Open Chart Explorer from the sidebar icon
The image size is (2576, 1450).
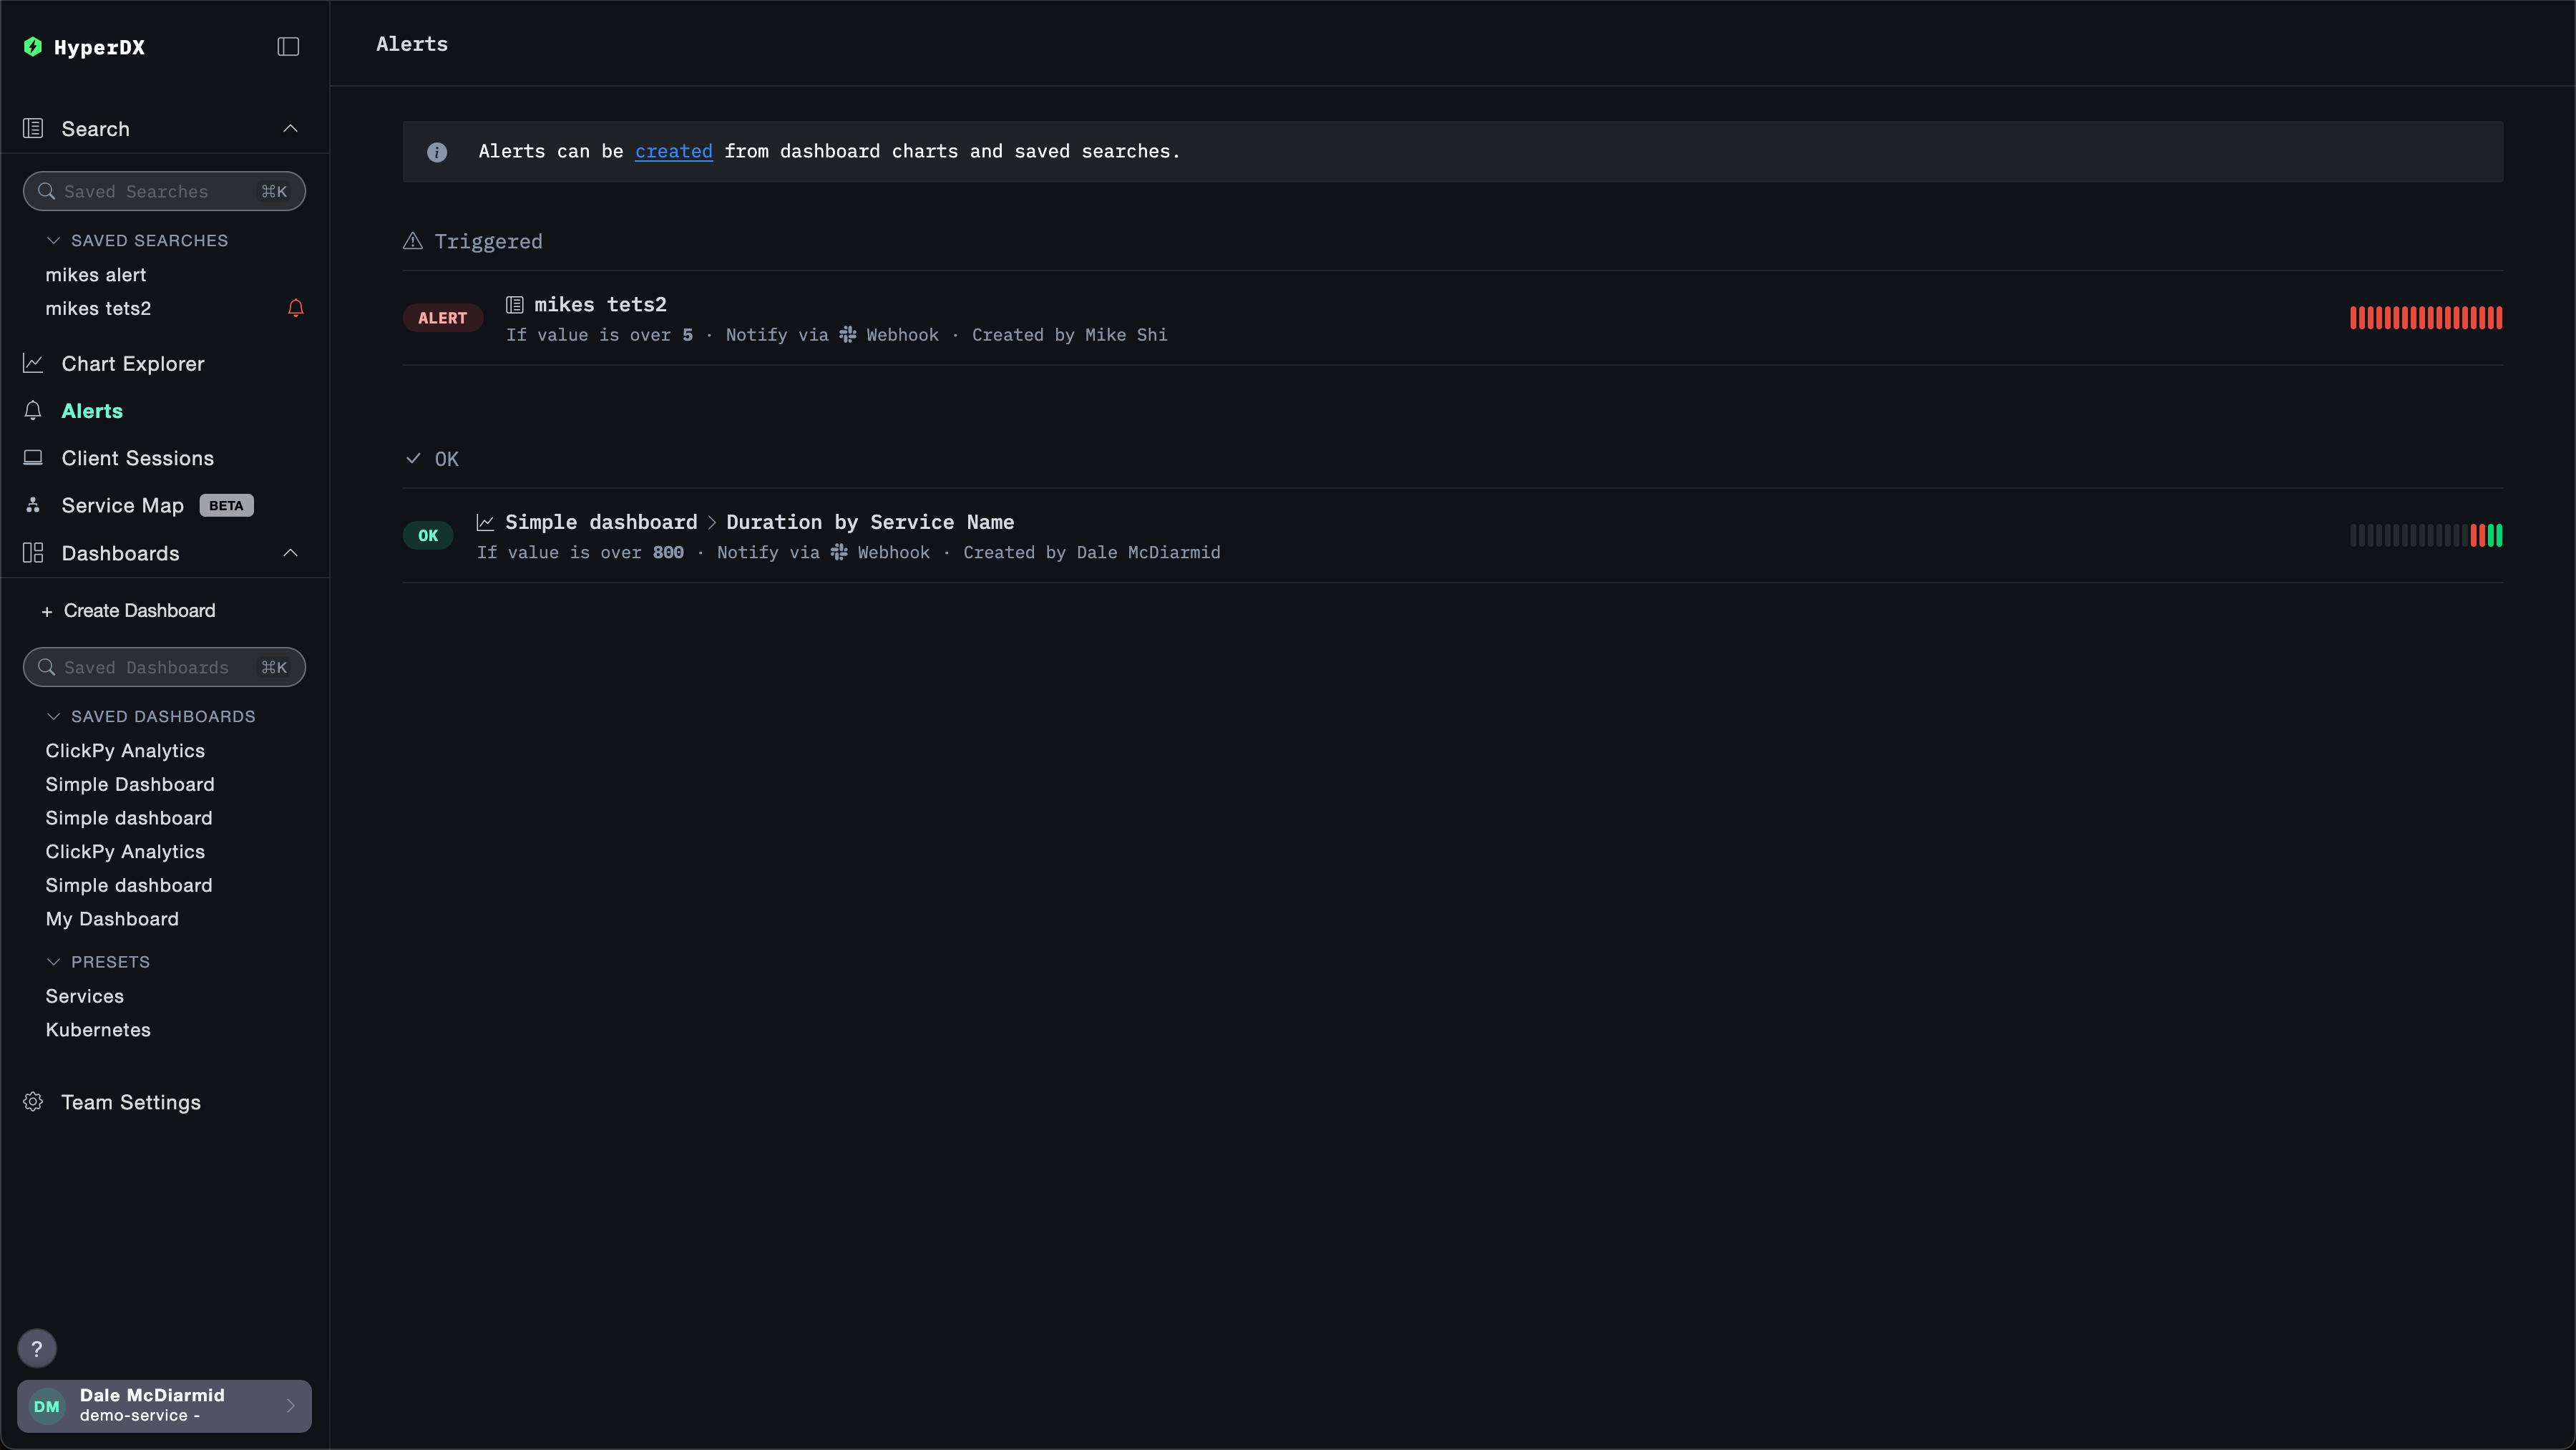(x=33, y=363)
